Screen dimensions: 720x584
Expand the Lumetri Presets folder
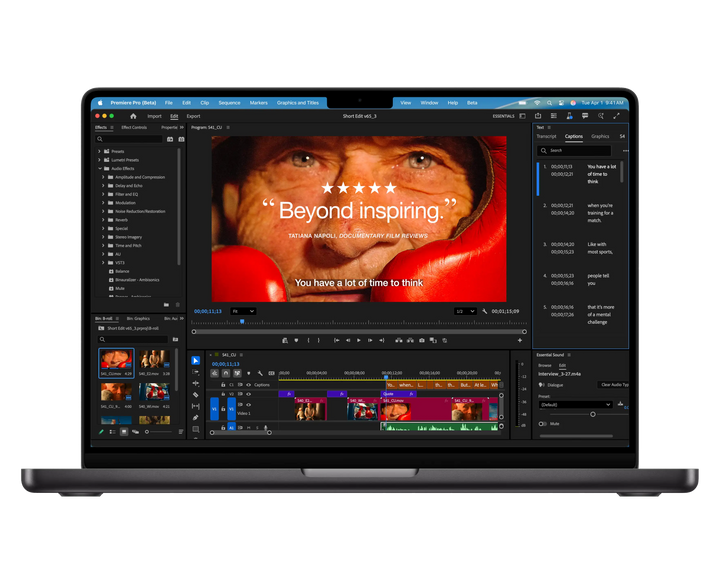pos(101,160)
